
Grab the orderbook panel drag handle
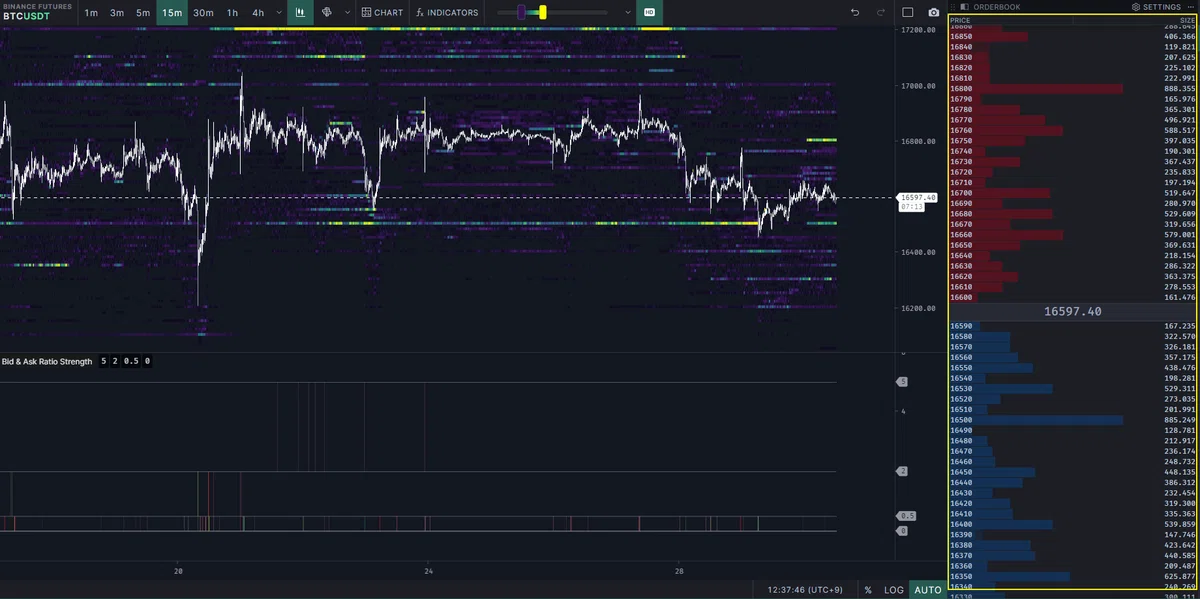[953, 7]
